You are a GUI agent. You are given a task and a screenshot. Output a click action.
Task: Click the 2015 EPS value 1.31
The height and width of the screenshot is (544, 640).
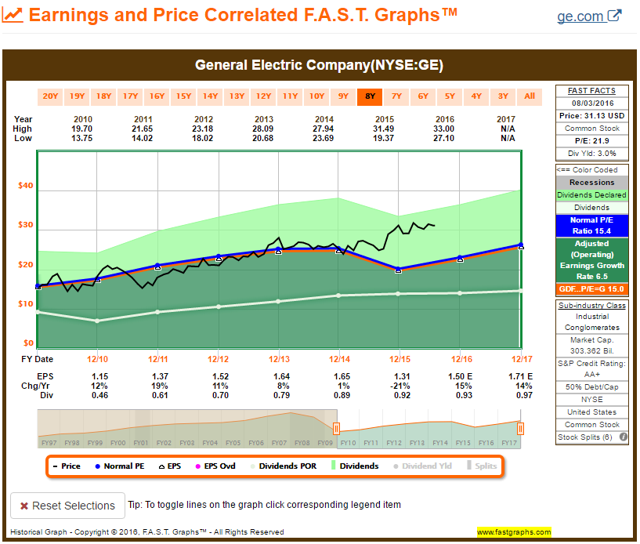click(402, 376)
